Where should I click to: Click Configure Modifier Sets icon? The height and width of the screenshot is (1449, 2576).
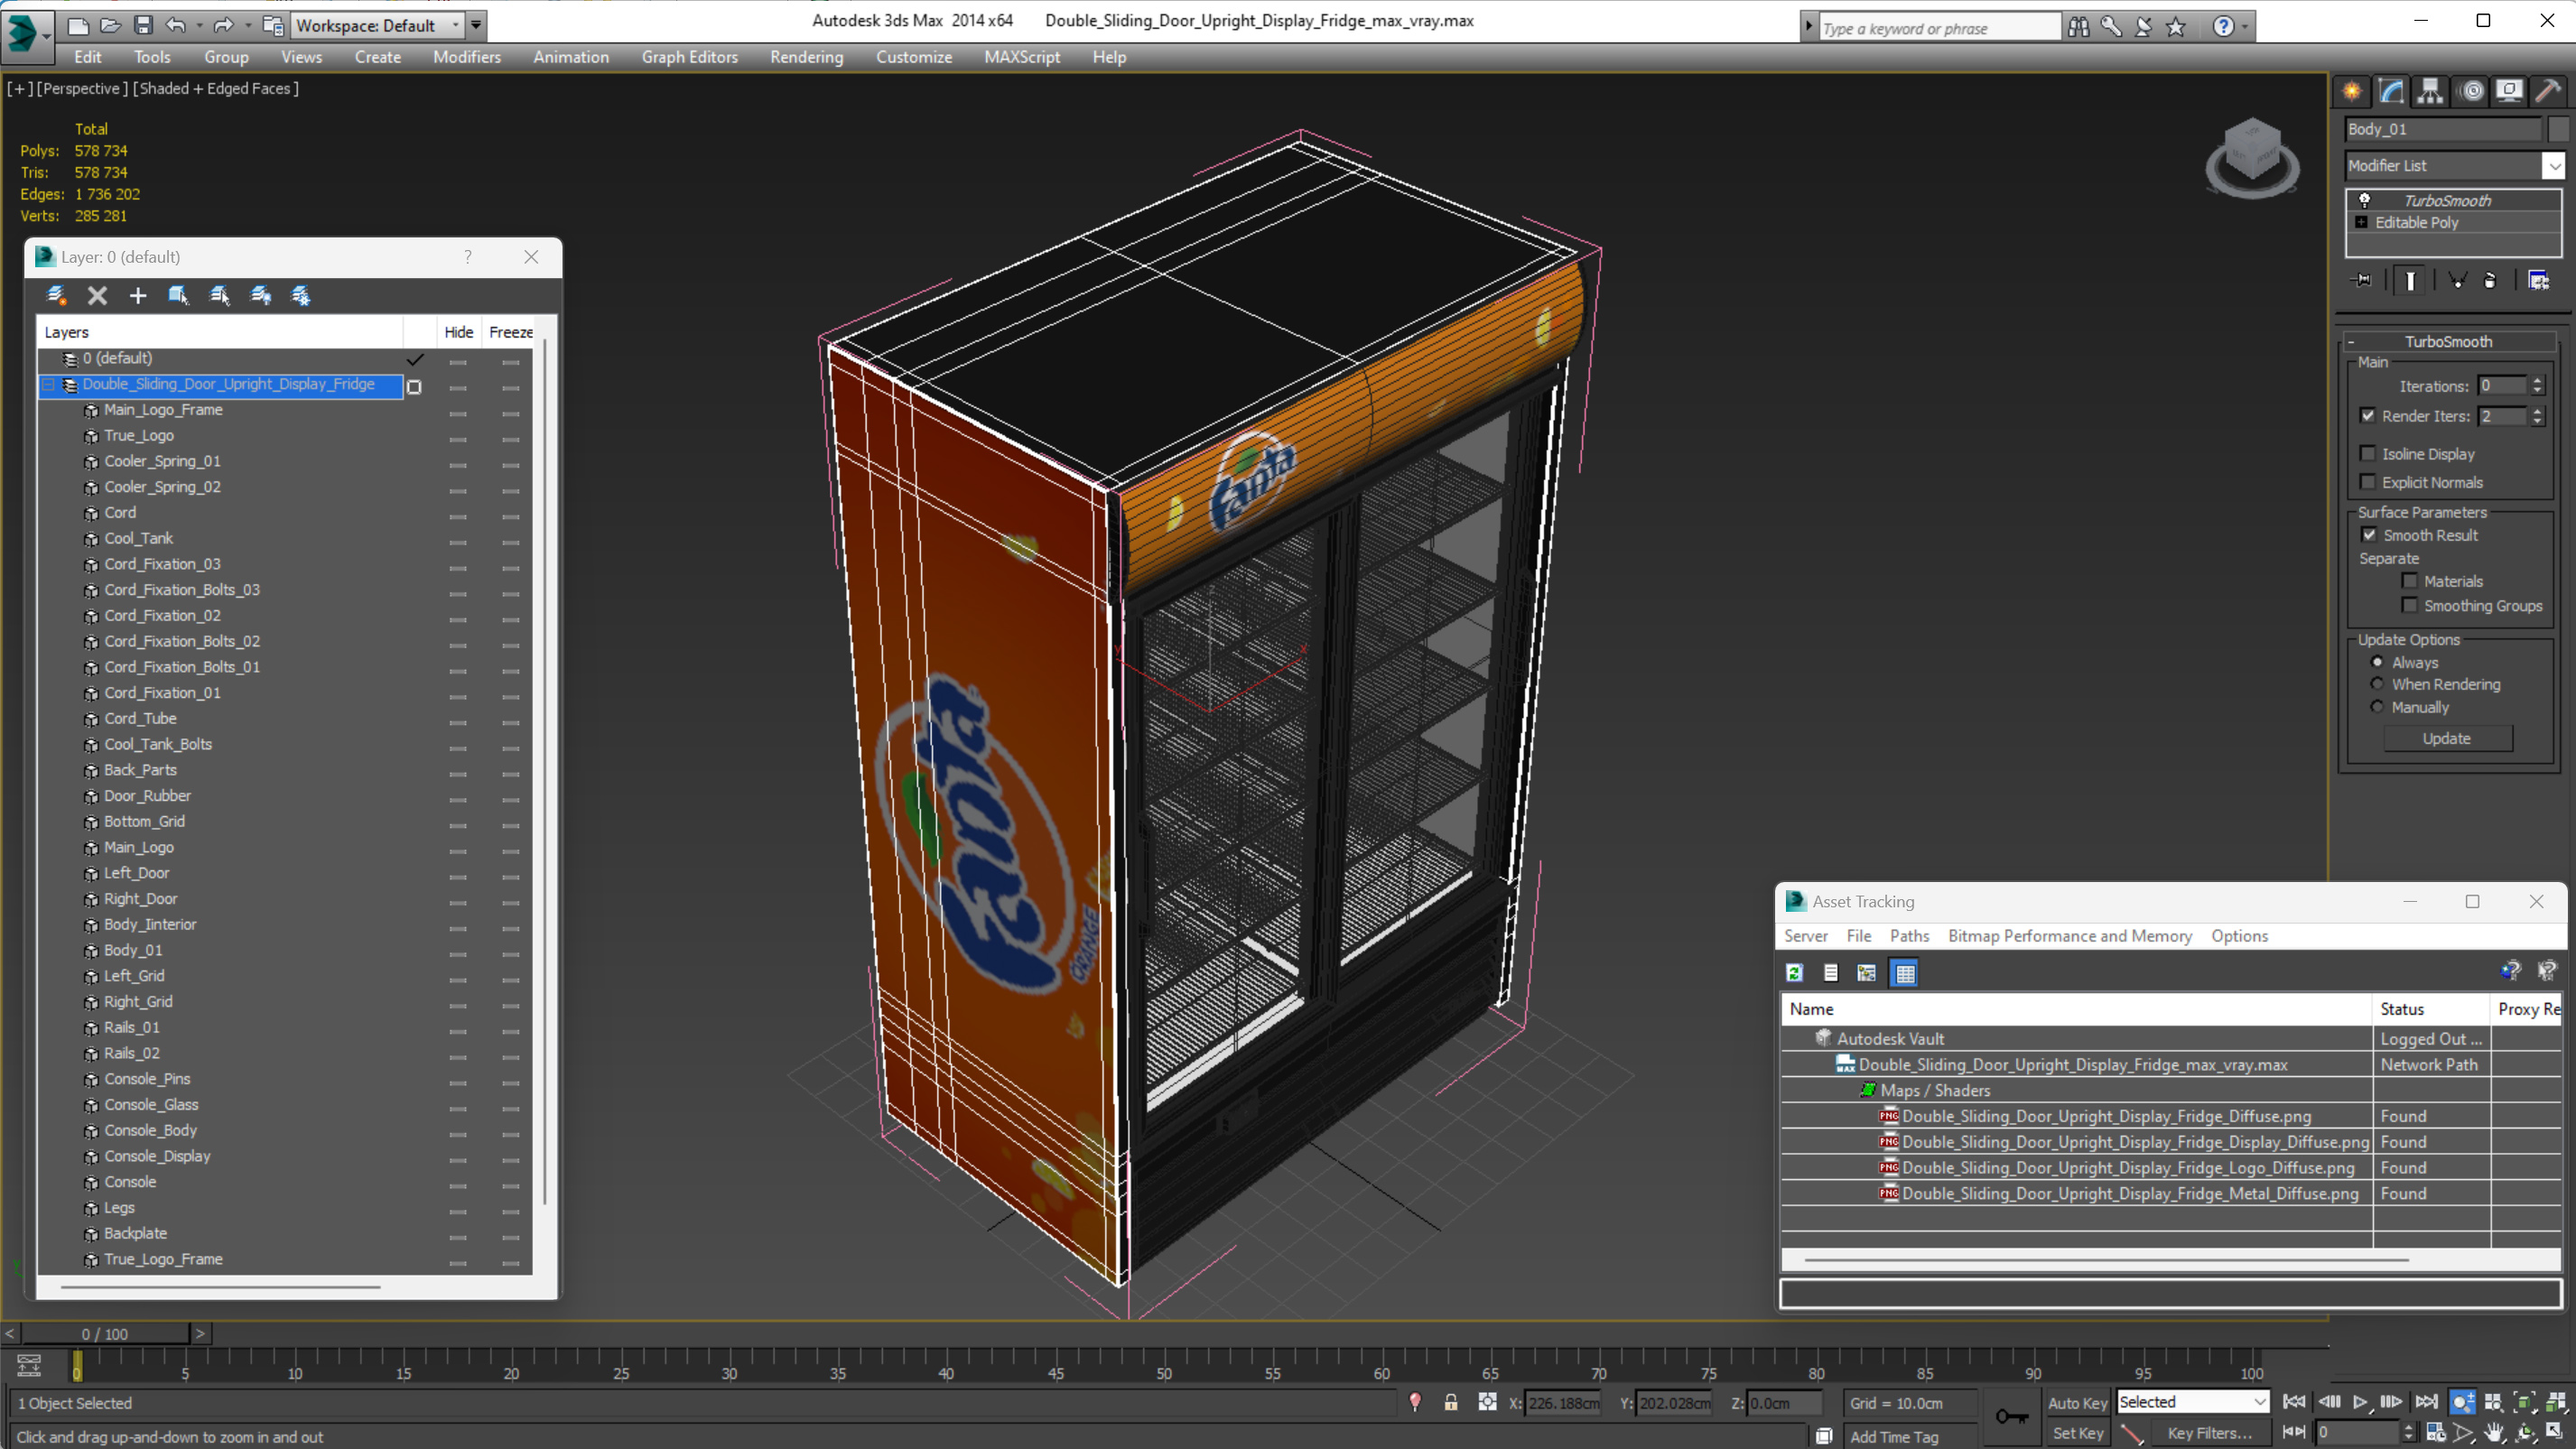2538,280
